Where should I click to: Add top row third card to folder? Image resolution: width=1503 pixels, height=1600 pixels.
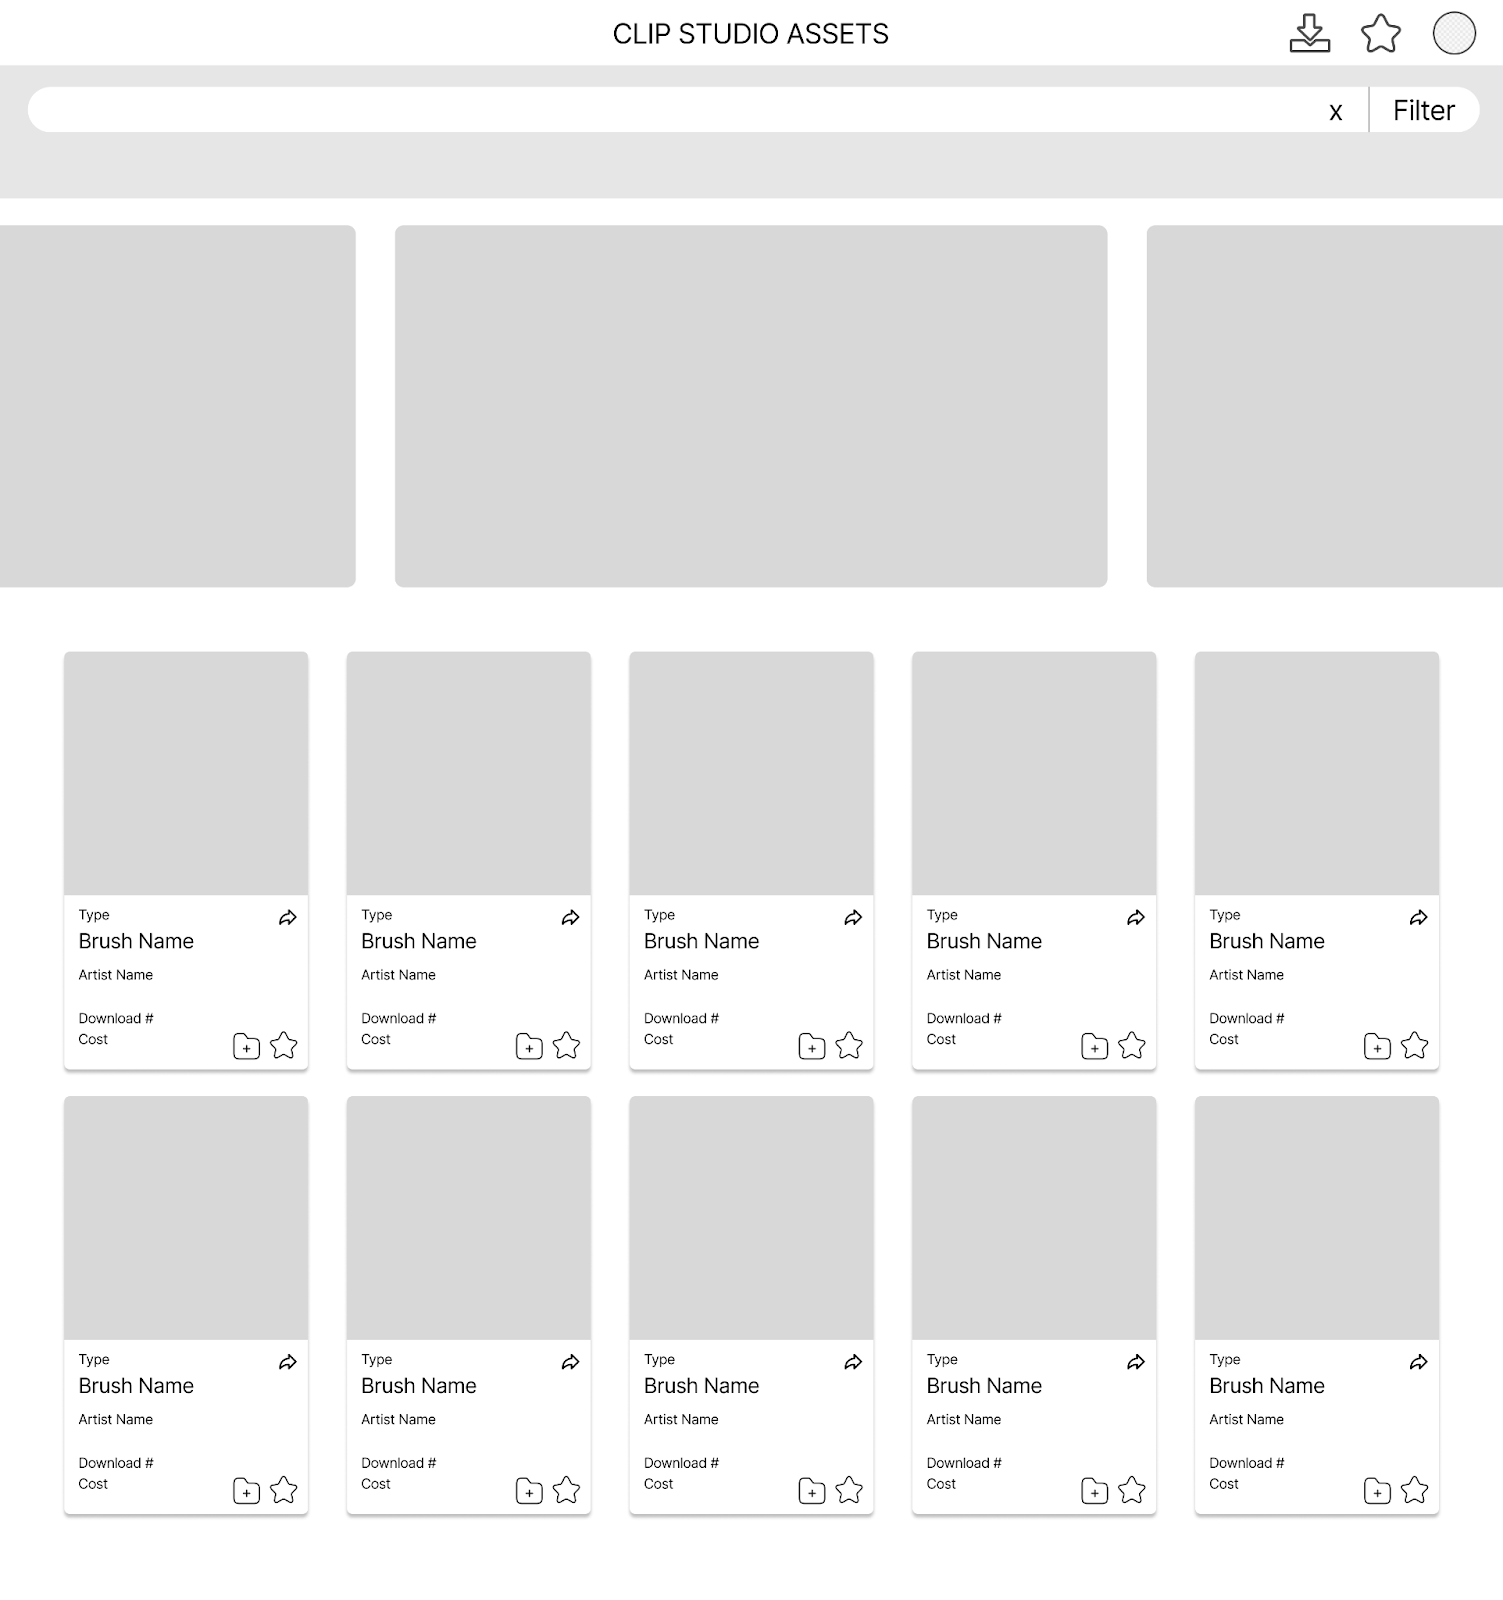(x=812, y=1046)
